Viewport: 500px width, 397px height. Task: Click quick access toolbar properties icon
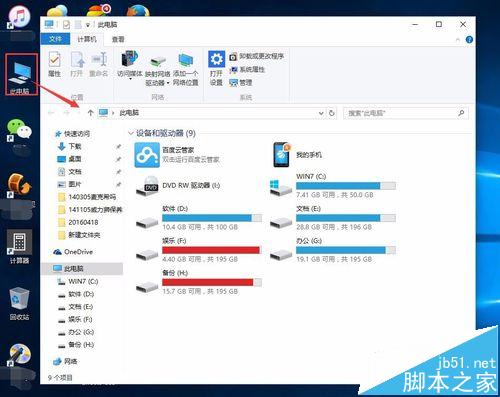pos(66,25)
